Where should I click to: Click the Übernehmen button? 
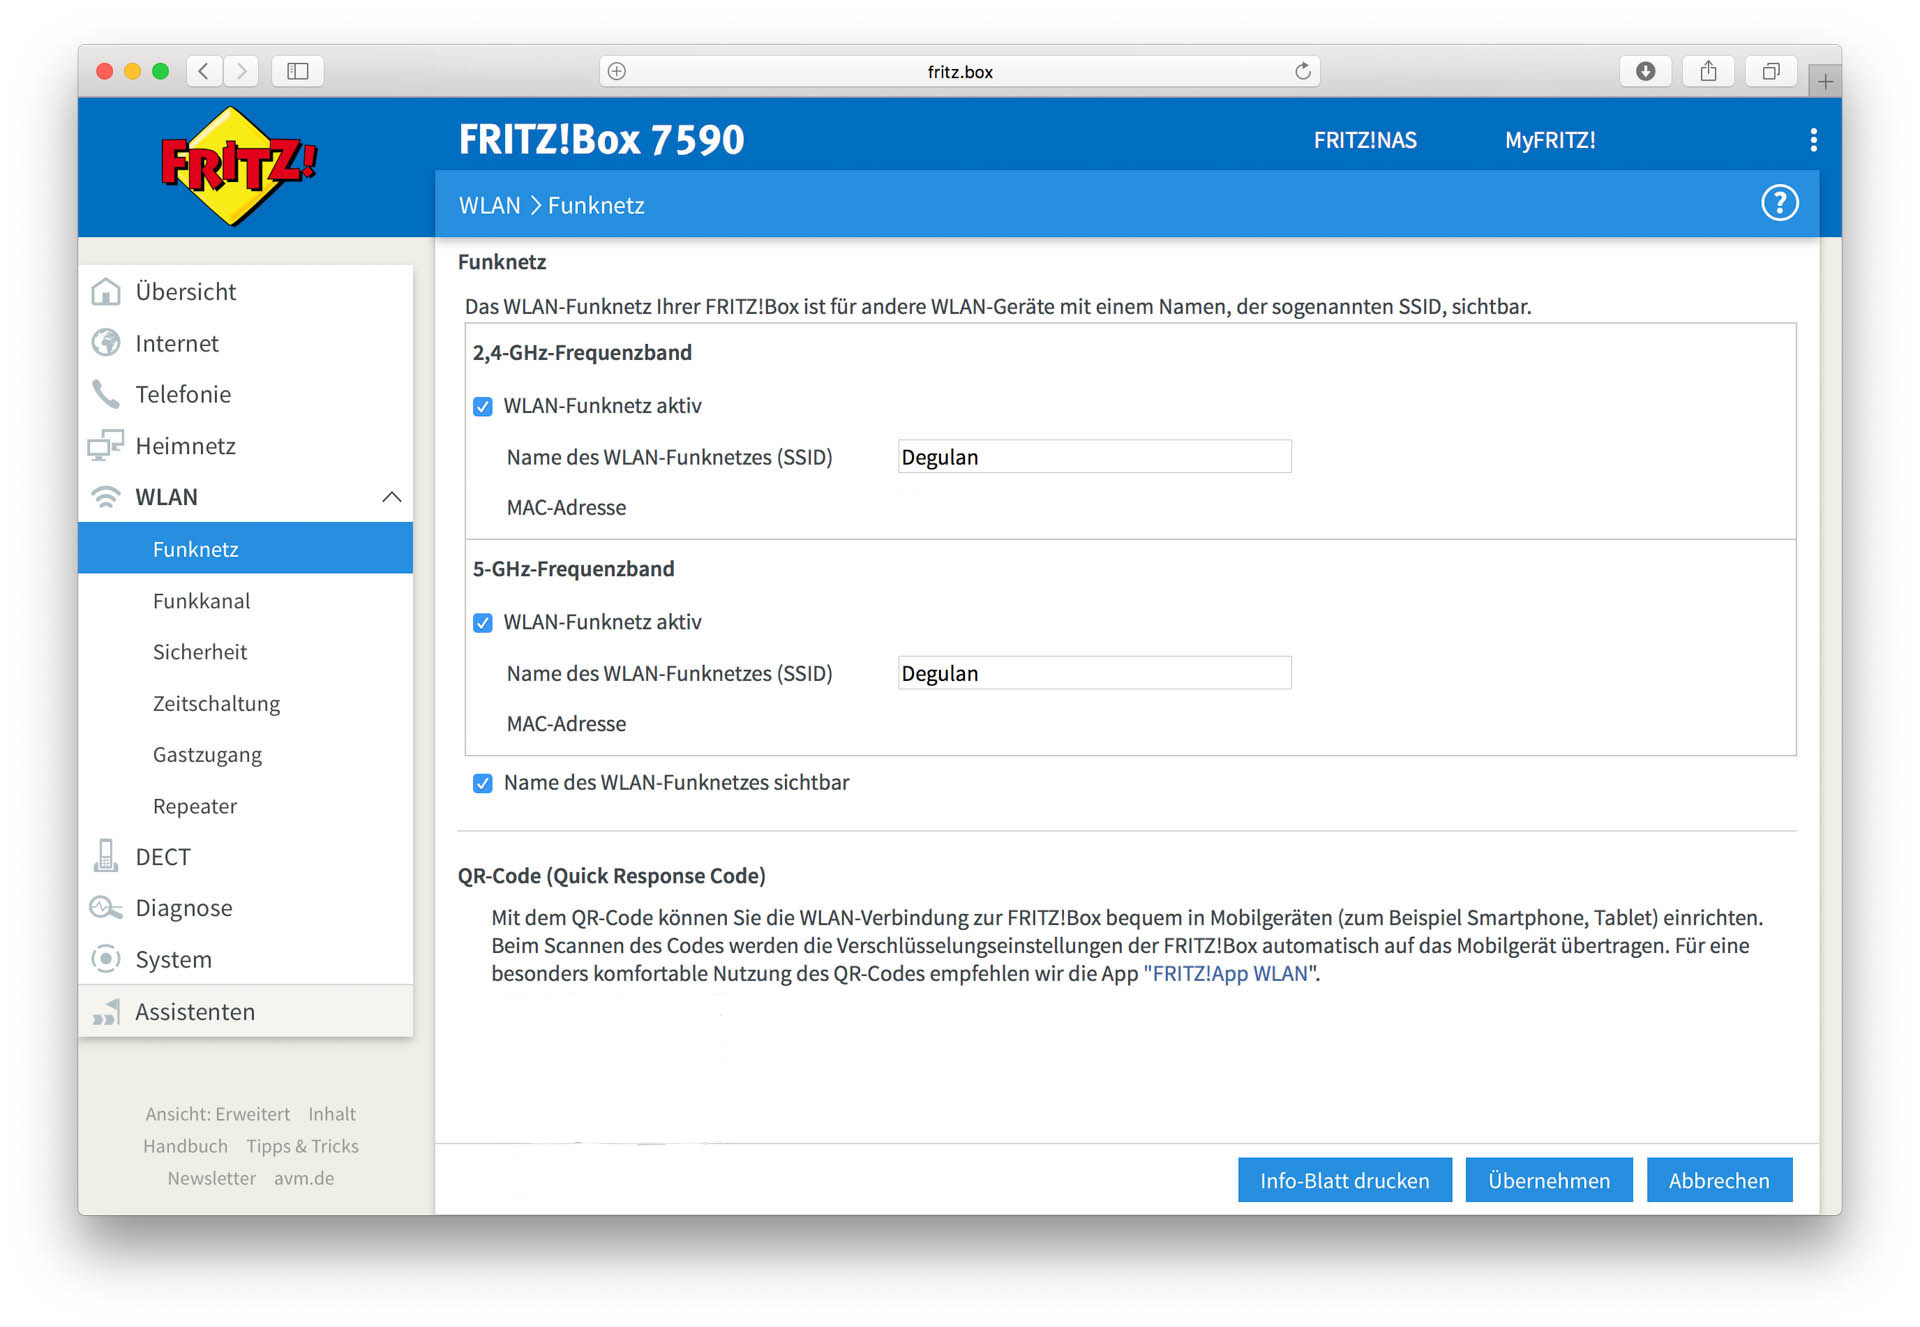[1549, 1180]
